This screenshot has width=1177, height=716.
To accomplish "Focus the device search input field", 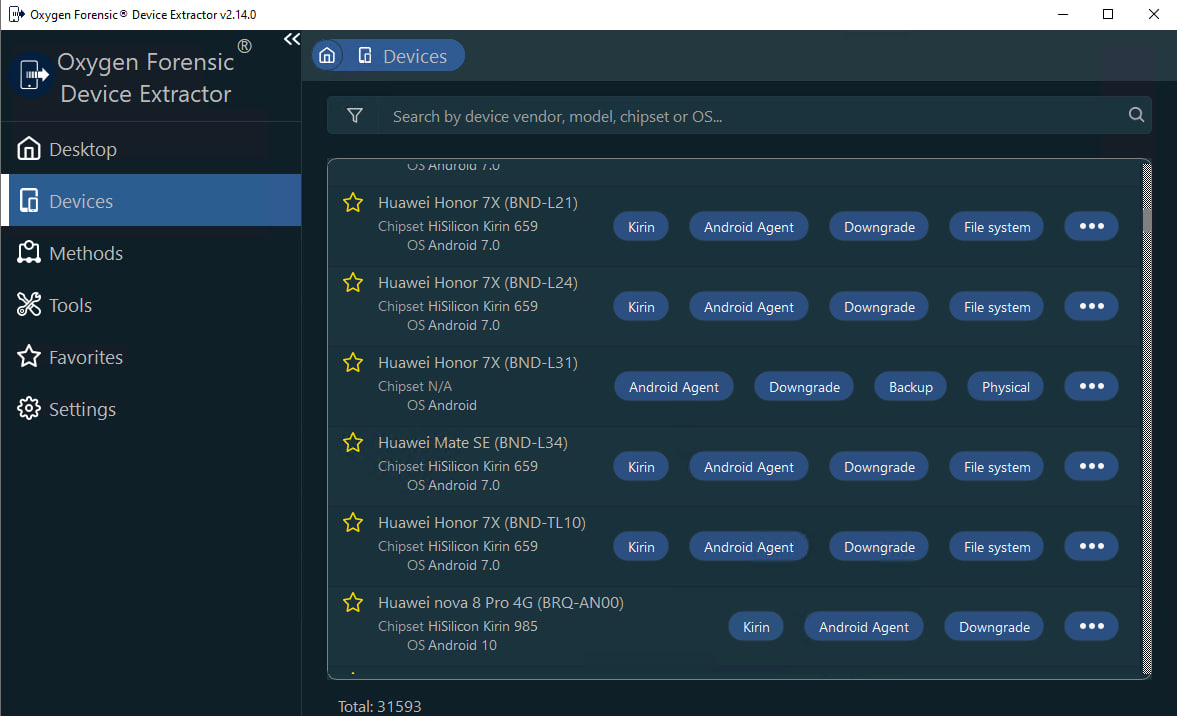I will tap(750, 116).
